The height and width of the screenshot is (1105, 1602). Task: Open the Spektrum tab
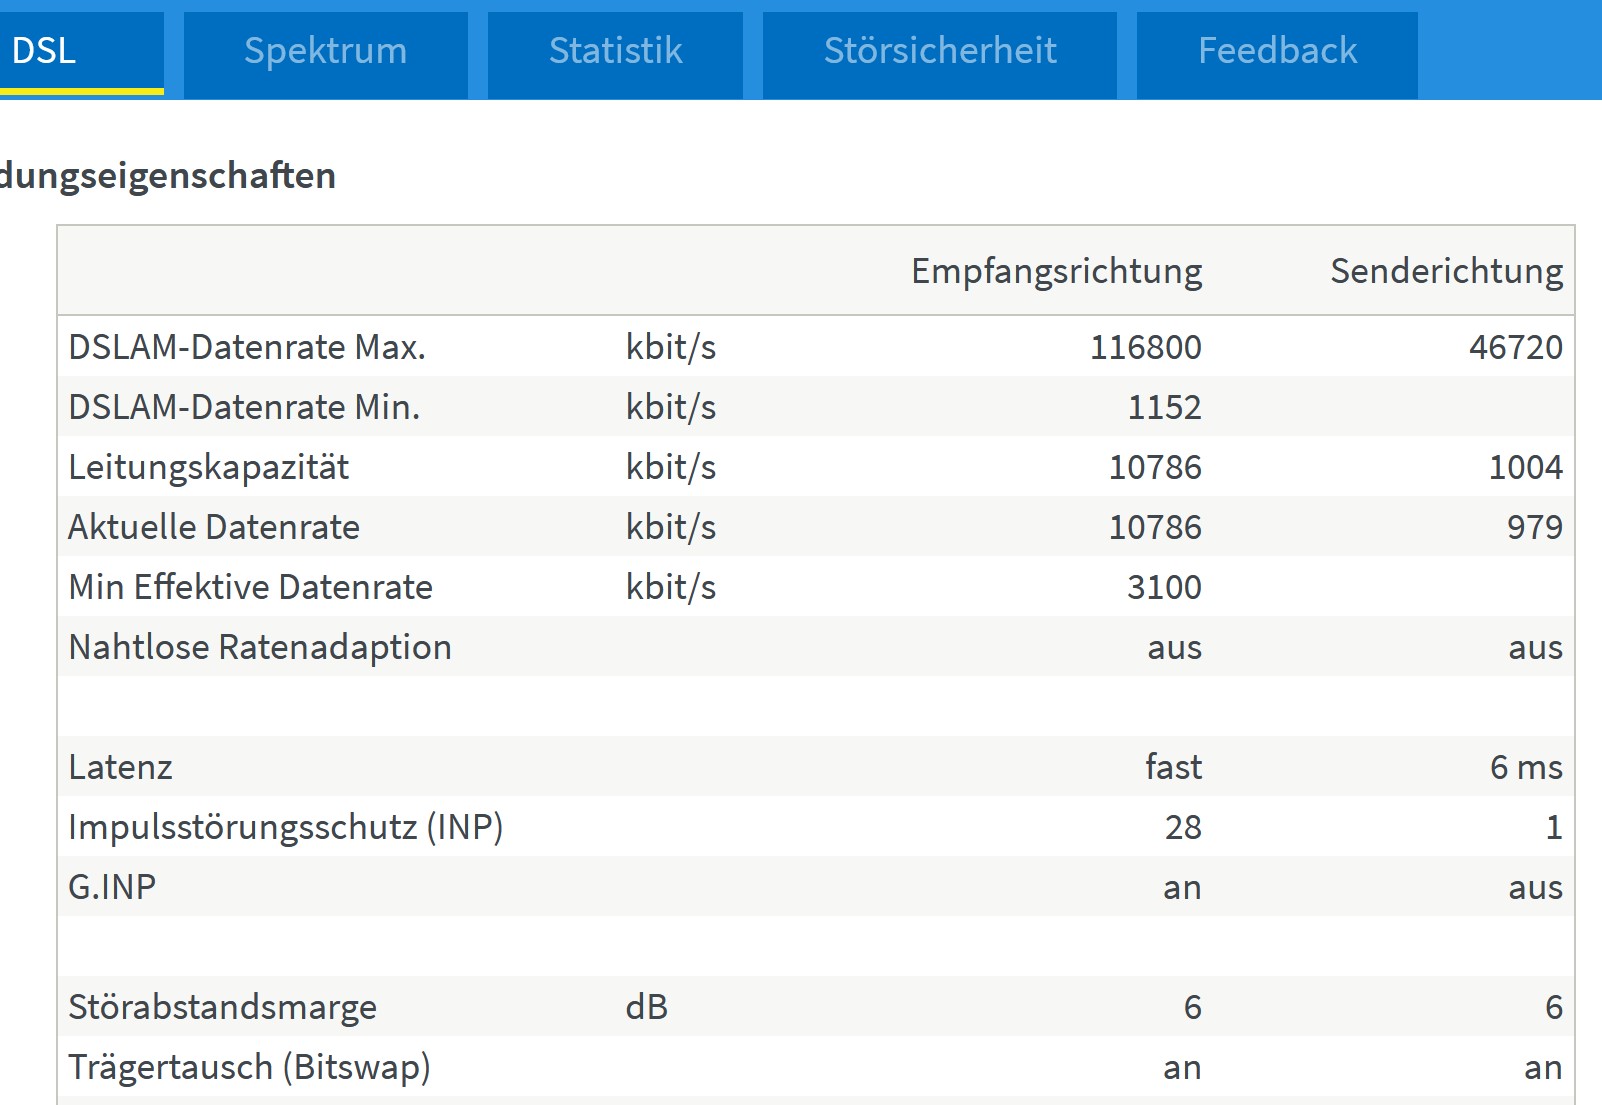click(x=326, y=54)
